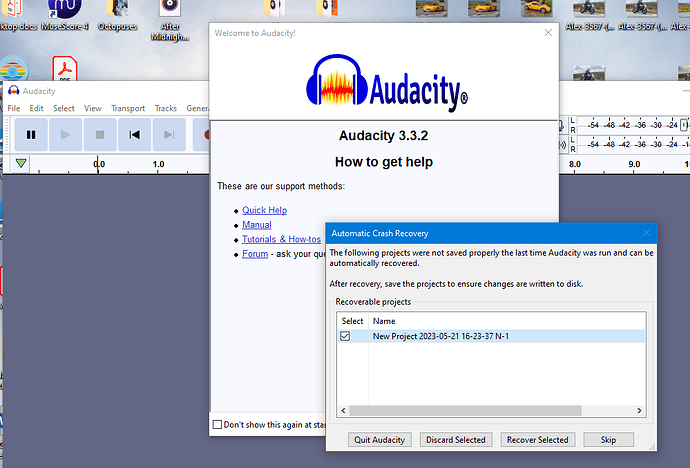
Task: Open the Tracks menu
Action: pyautogui.click(x=166, y=108)
